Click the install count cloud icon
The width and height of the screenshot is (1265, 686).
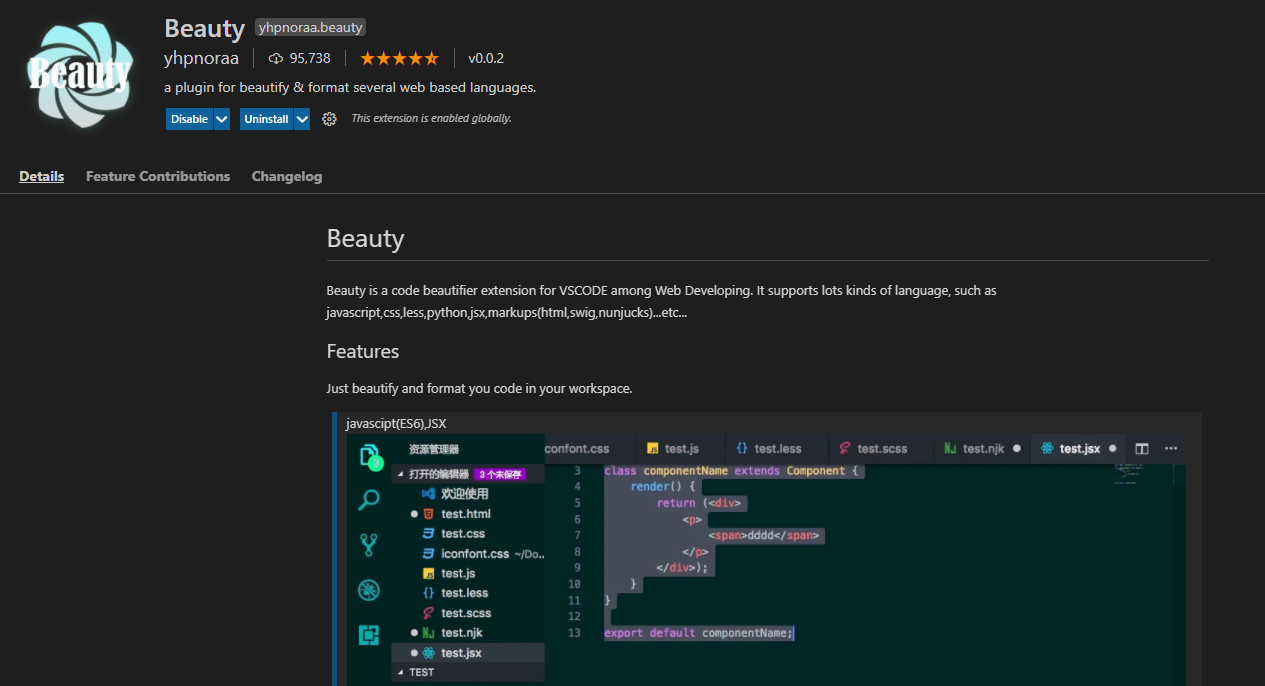[276, 59]
